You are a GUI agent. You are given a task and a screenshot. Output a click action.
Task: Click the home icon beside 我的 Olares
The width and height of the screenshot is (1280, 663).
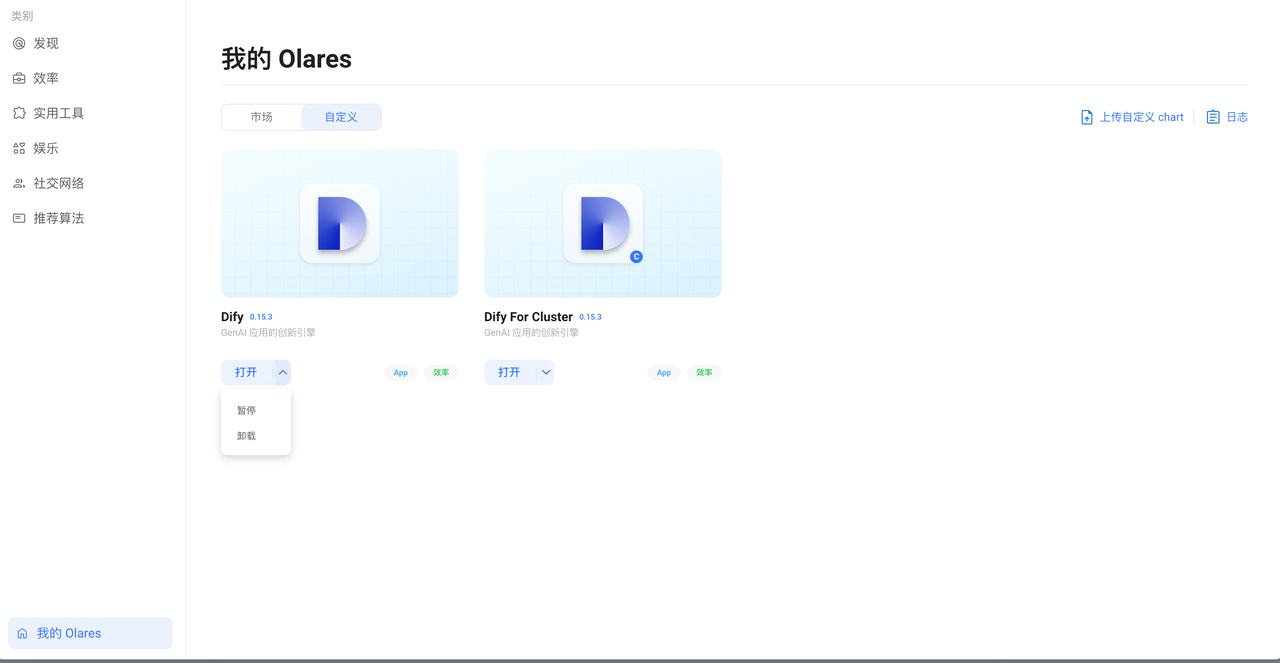coord(23,633)
